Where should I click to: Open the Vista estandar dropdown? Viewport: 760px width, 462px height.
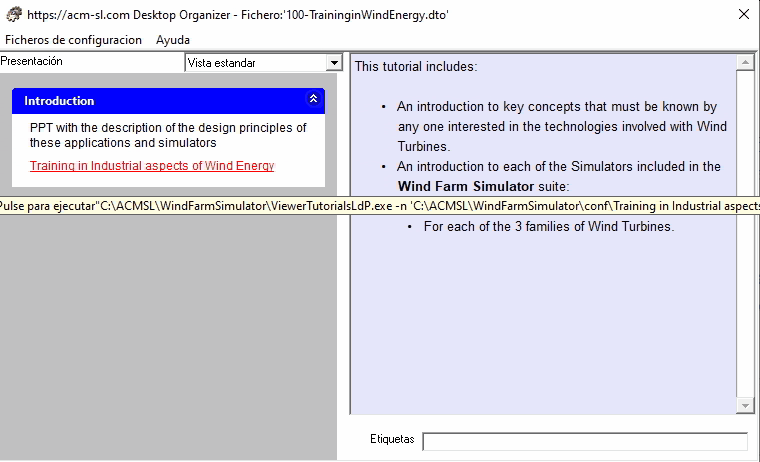[x=334, y=63]
